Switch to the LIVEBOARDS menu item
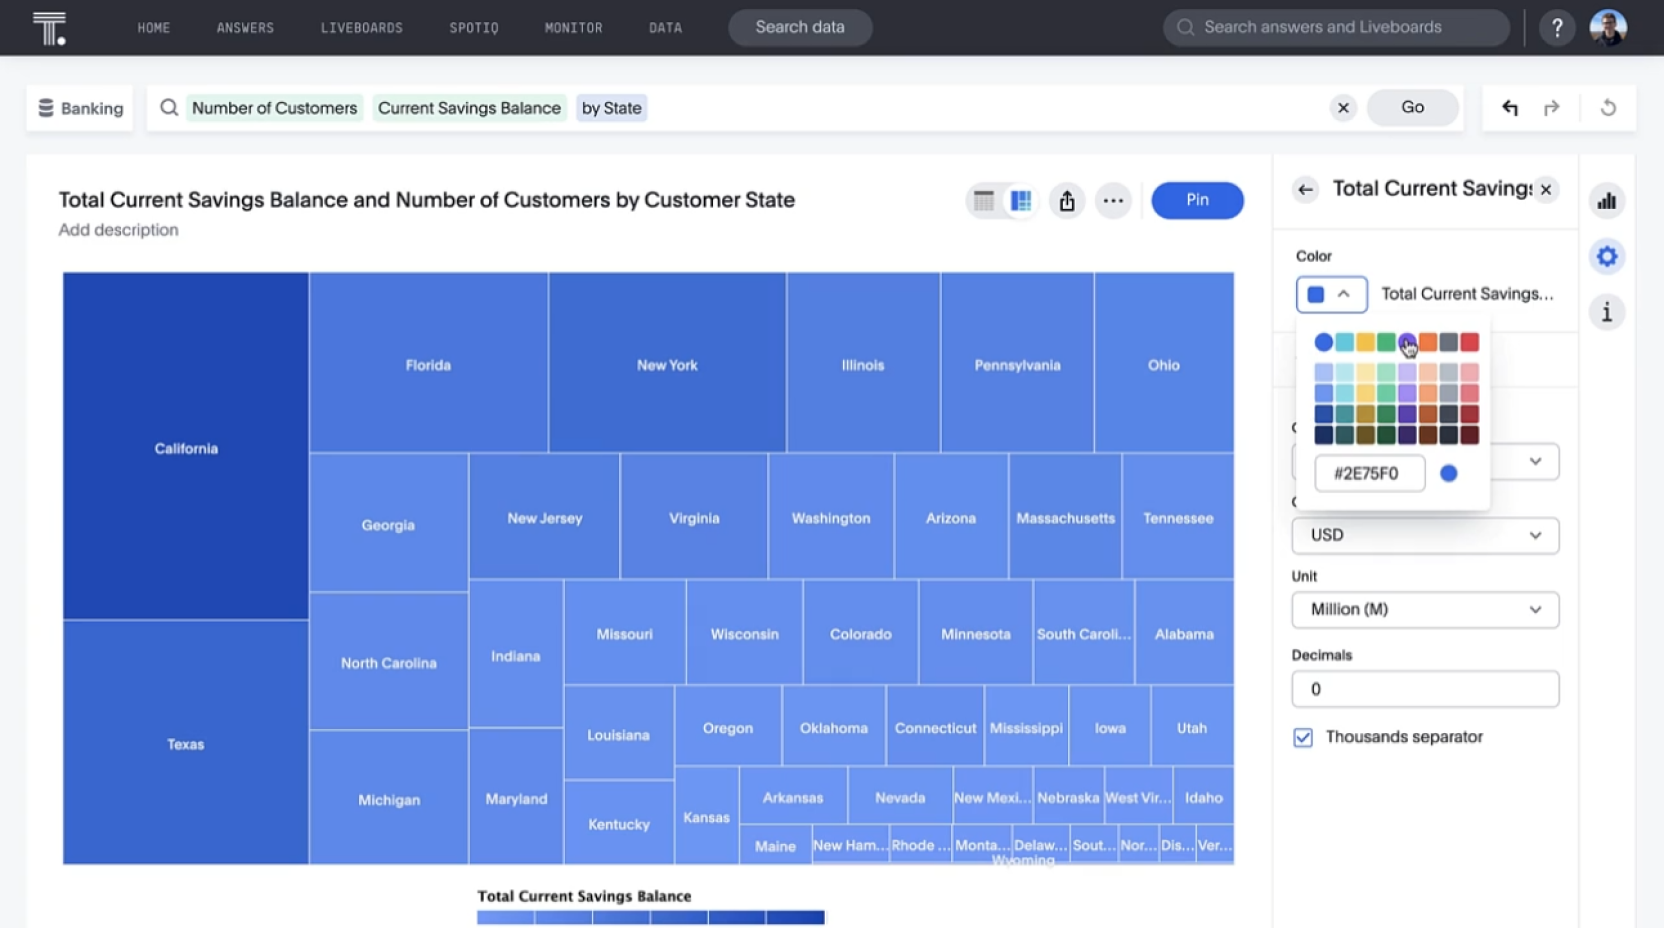This screenshot has width=1664, height=928. point(362,27)
